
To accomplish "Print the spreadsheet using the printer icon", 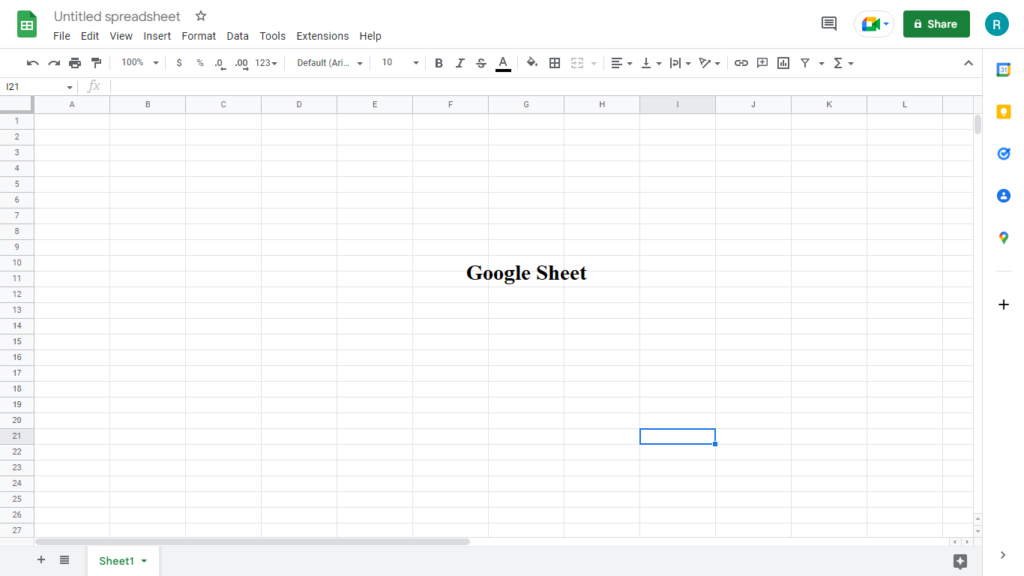I will 75,63.
